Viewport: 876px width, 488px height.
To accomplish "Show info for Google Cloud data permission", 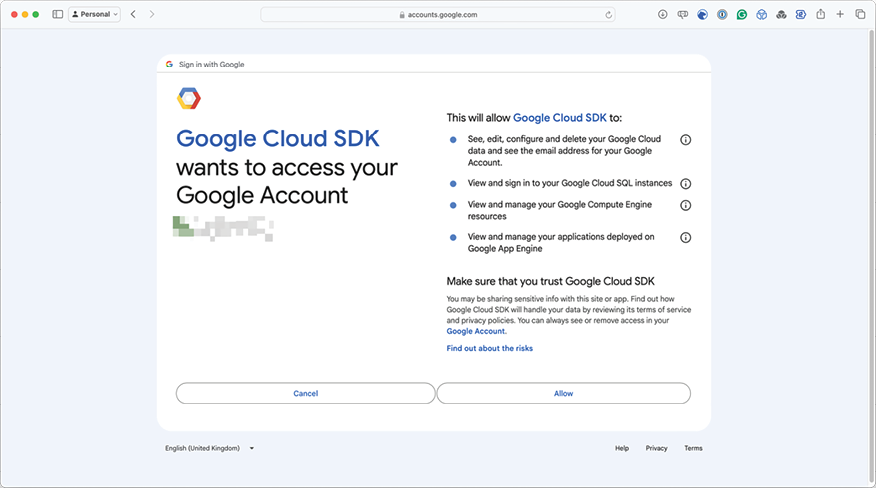I will (685, 140).
